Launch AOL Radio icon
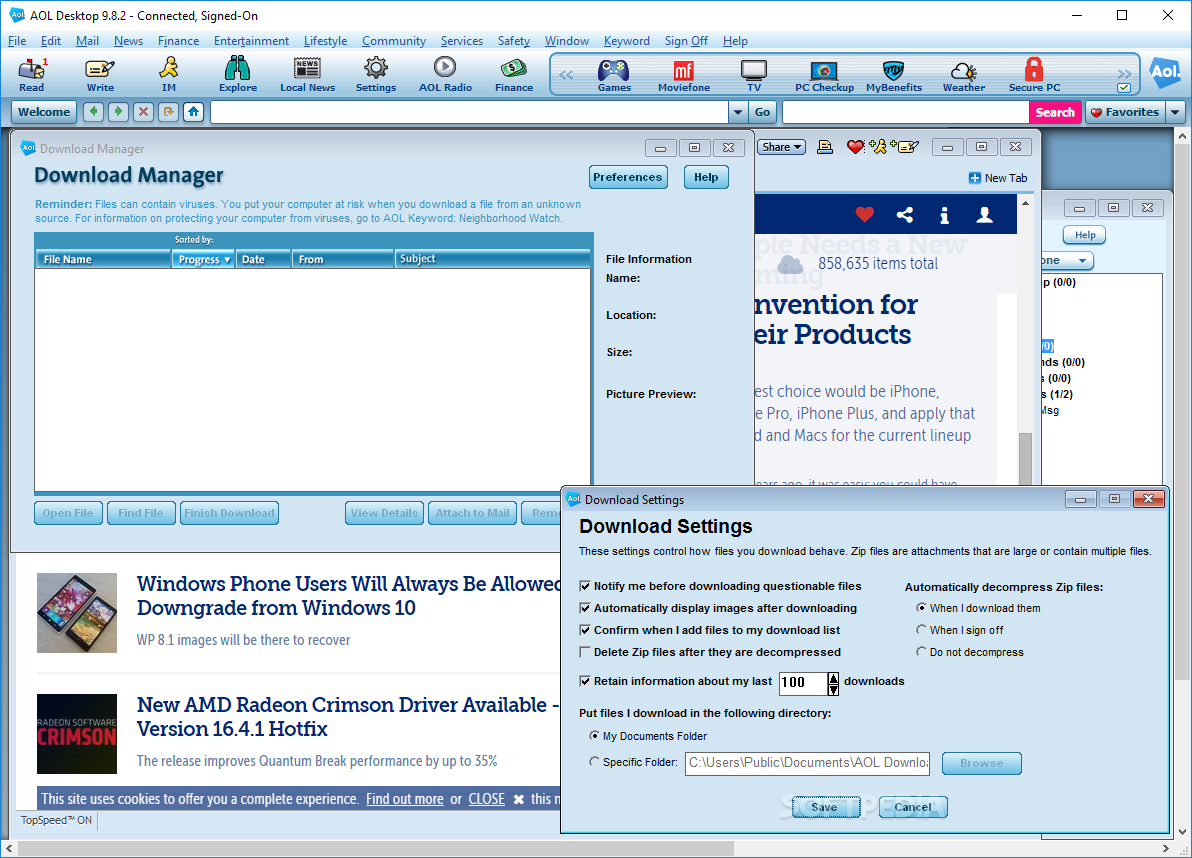Image resolution: width=1192 pixels, height=858 pixels. coord(445,74)
